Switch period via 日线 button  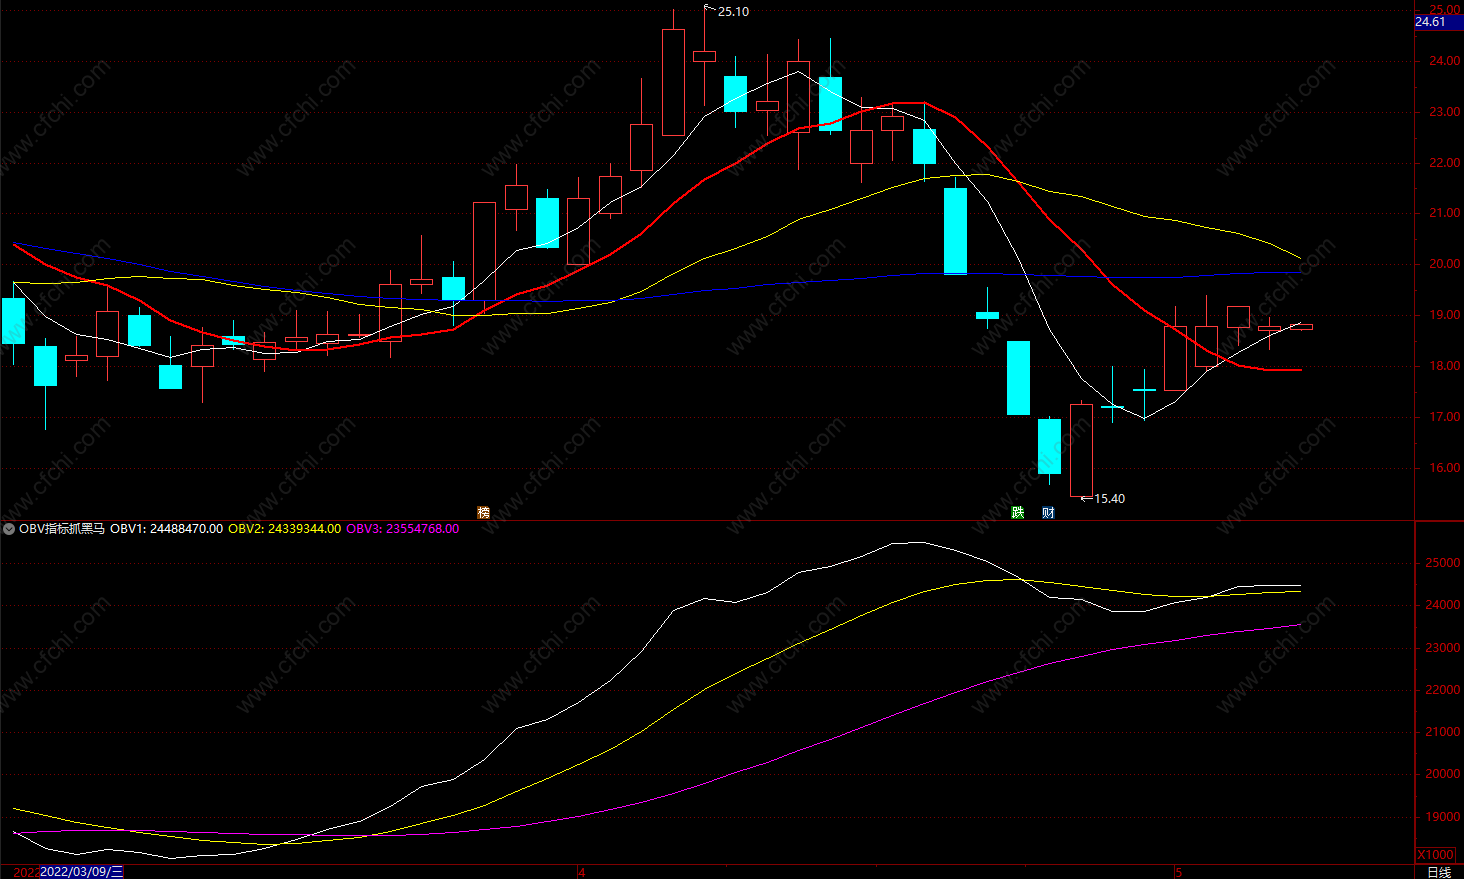point(1438,872)
